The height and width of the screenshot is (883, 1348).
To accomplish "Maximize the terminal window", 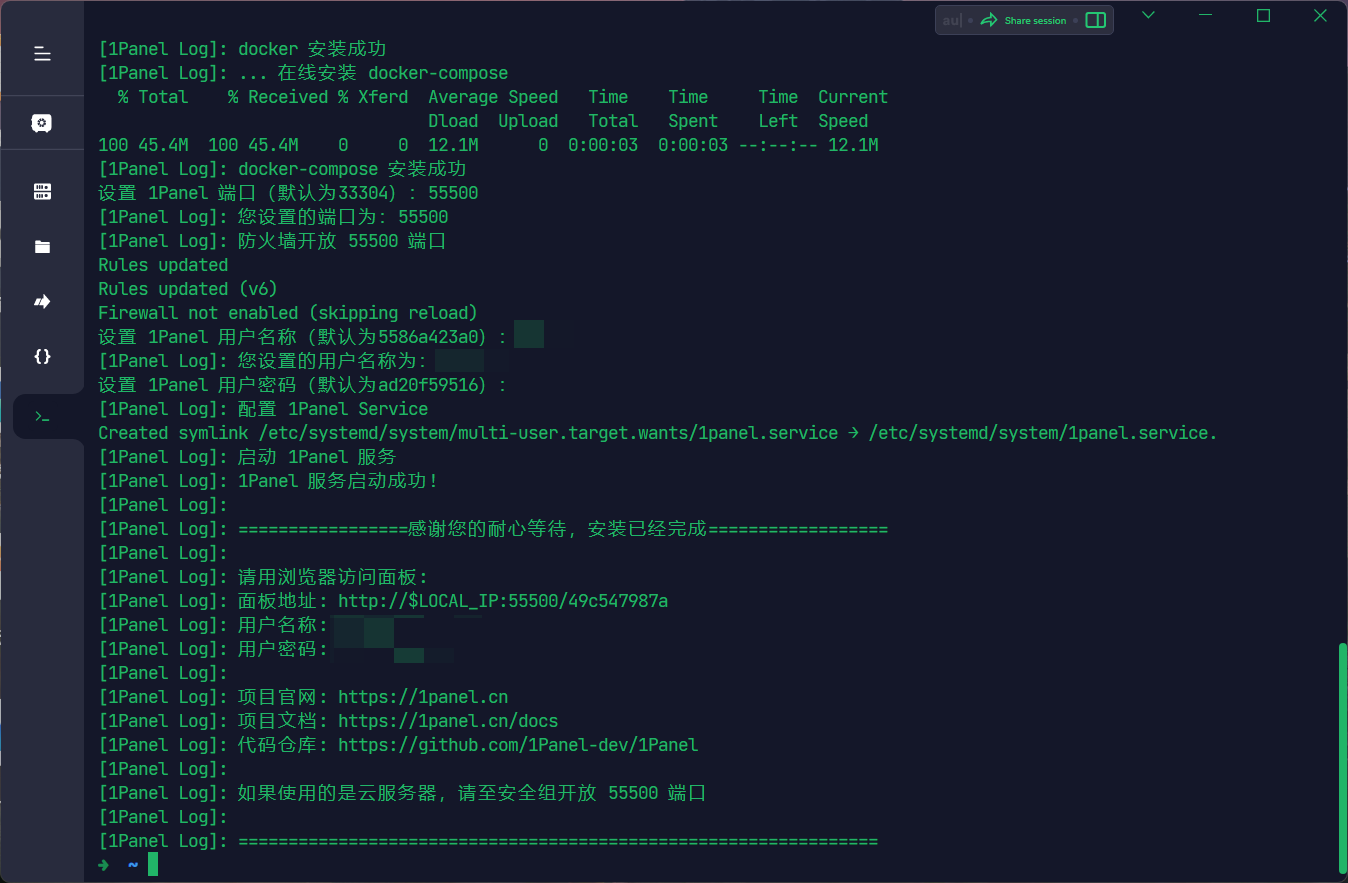I will 1263,15.
